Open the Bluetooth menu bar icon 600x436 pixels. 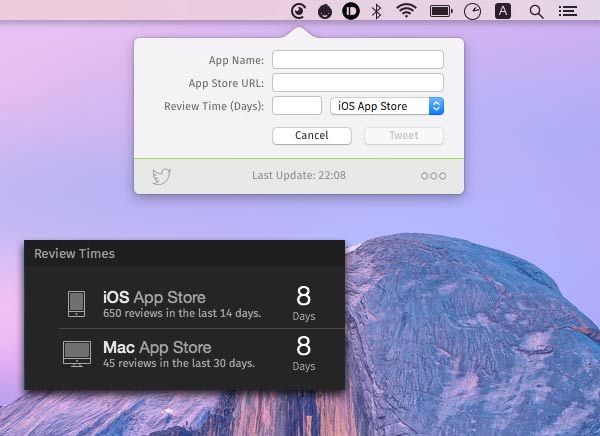tap(377, 11)
